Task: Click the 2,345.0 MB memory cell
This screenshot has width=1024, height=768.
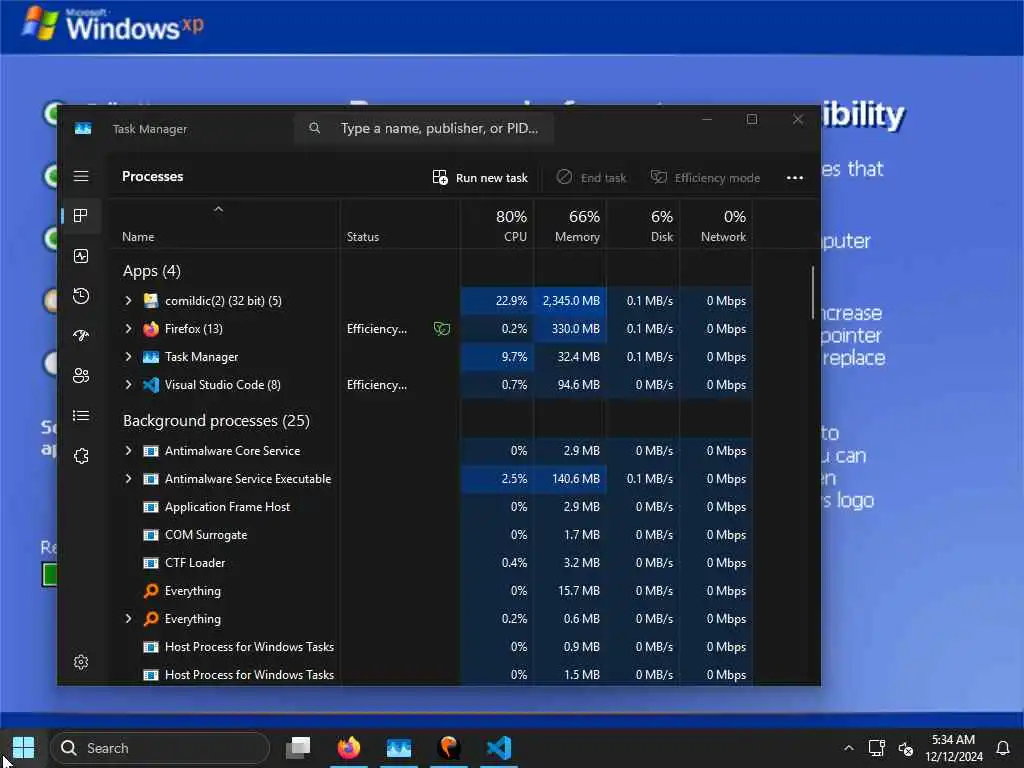Action: (570, 300)
